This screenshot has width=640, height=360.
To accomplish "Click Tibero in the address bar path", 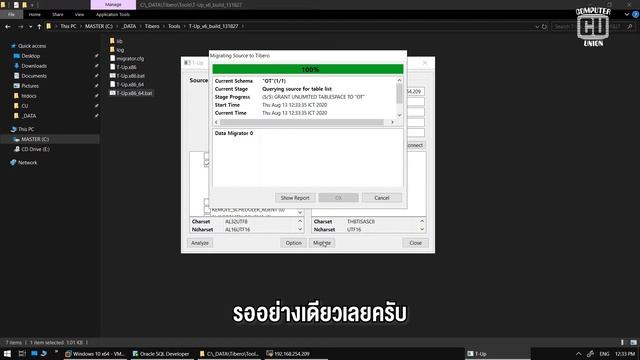I will [x=152, y=26].
